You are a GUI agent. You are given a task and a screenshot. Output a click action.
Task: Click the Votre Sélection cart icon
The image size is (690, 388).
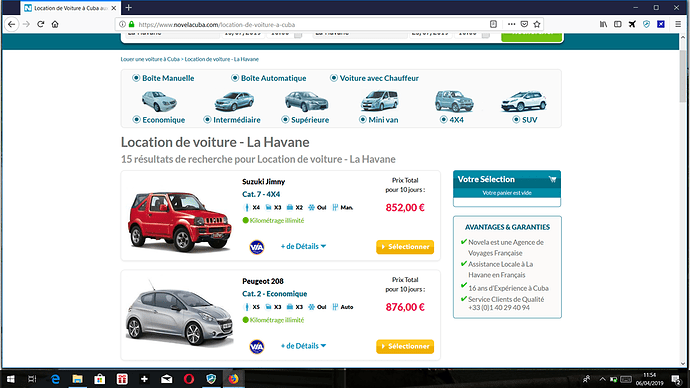click(x=552, y=179)
